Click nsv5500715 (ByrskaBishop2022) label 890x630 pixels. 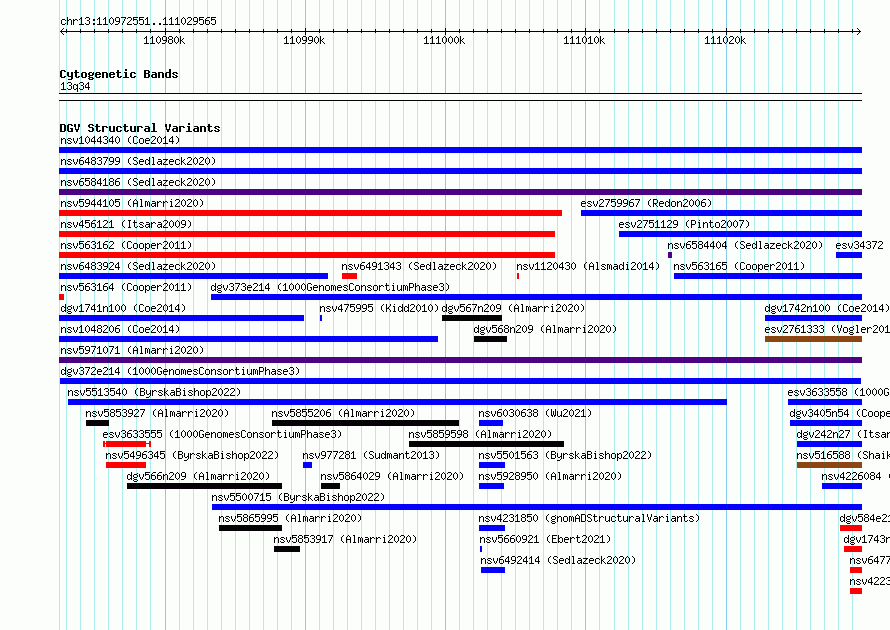(x=298, y=497)
